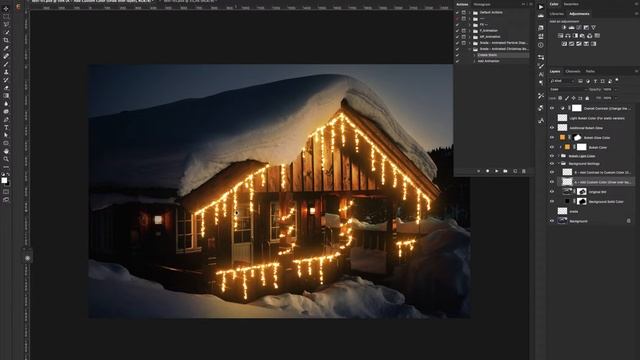The width and height of the screenshot is (640, 360).
Task: Hide the Bokeh Glow Color layer
Action: [x=552, y=138]
